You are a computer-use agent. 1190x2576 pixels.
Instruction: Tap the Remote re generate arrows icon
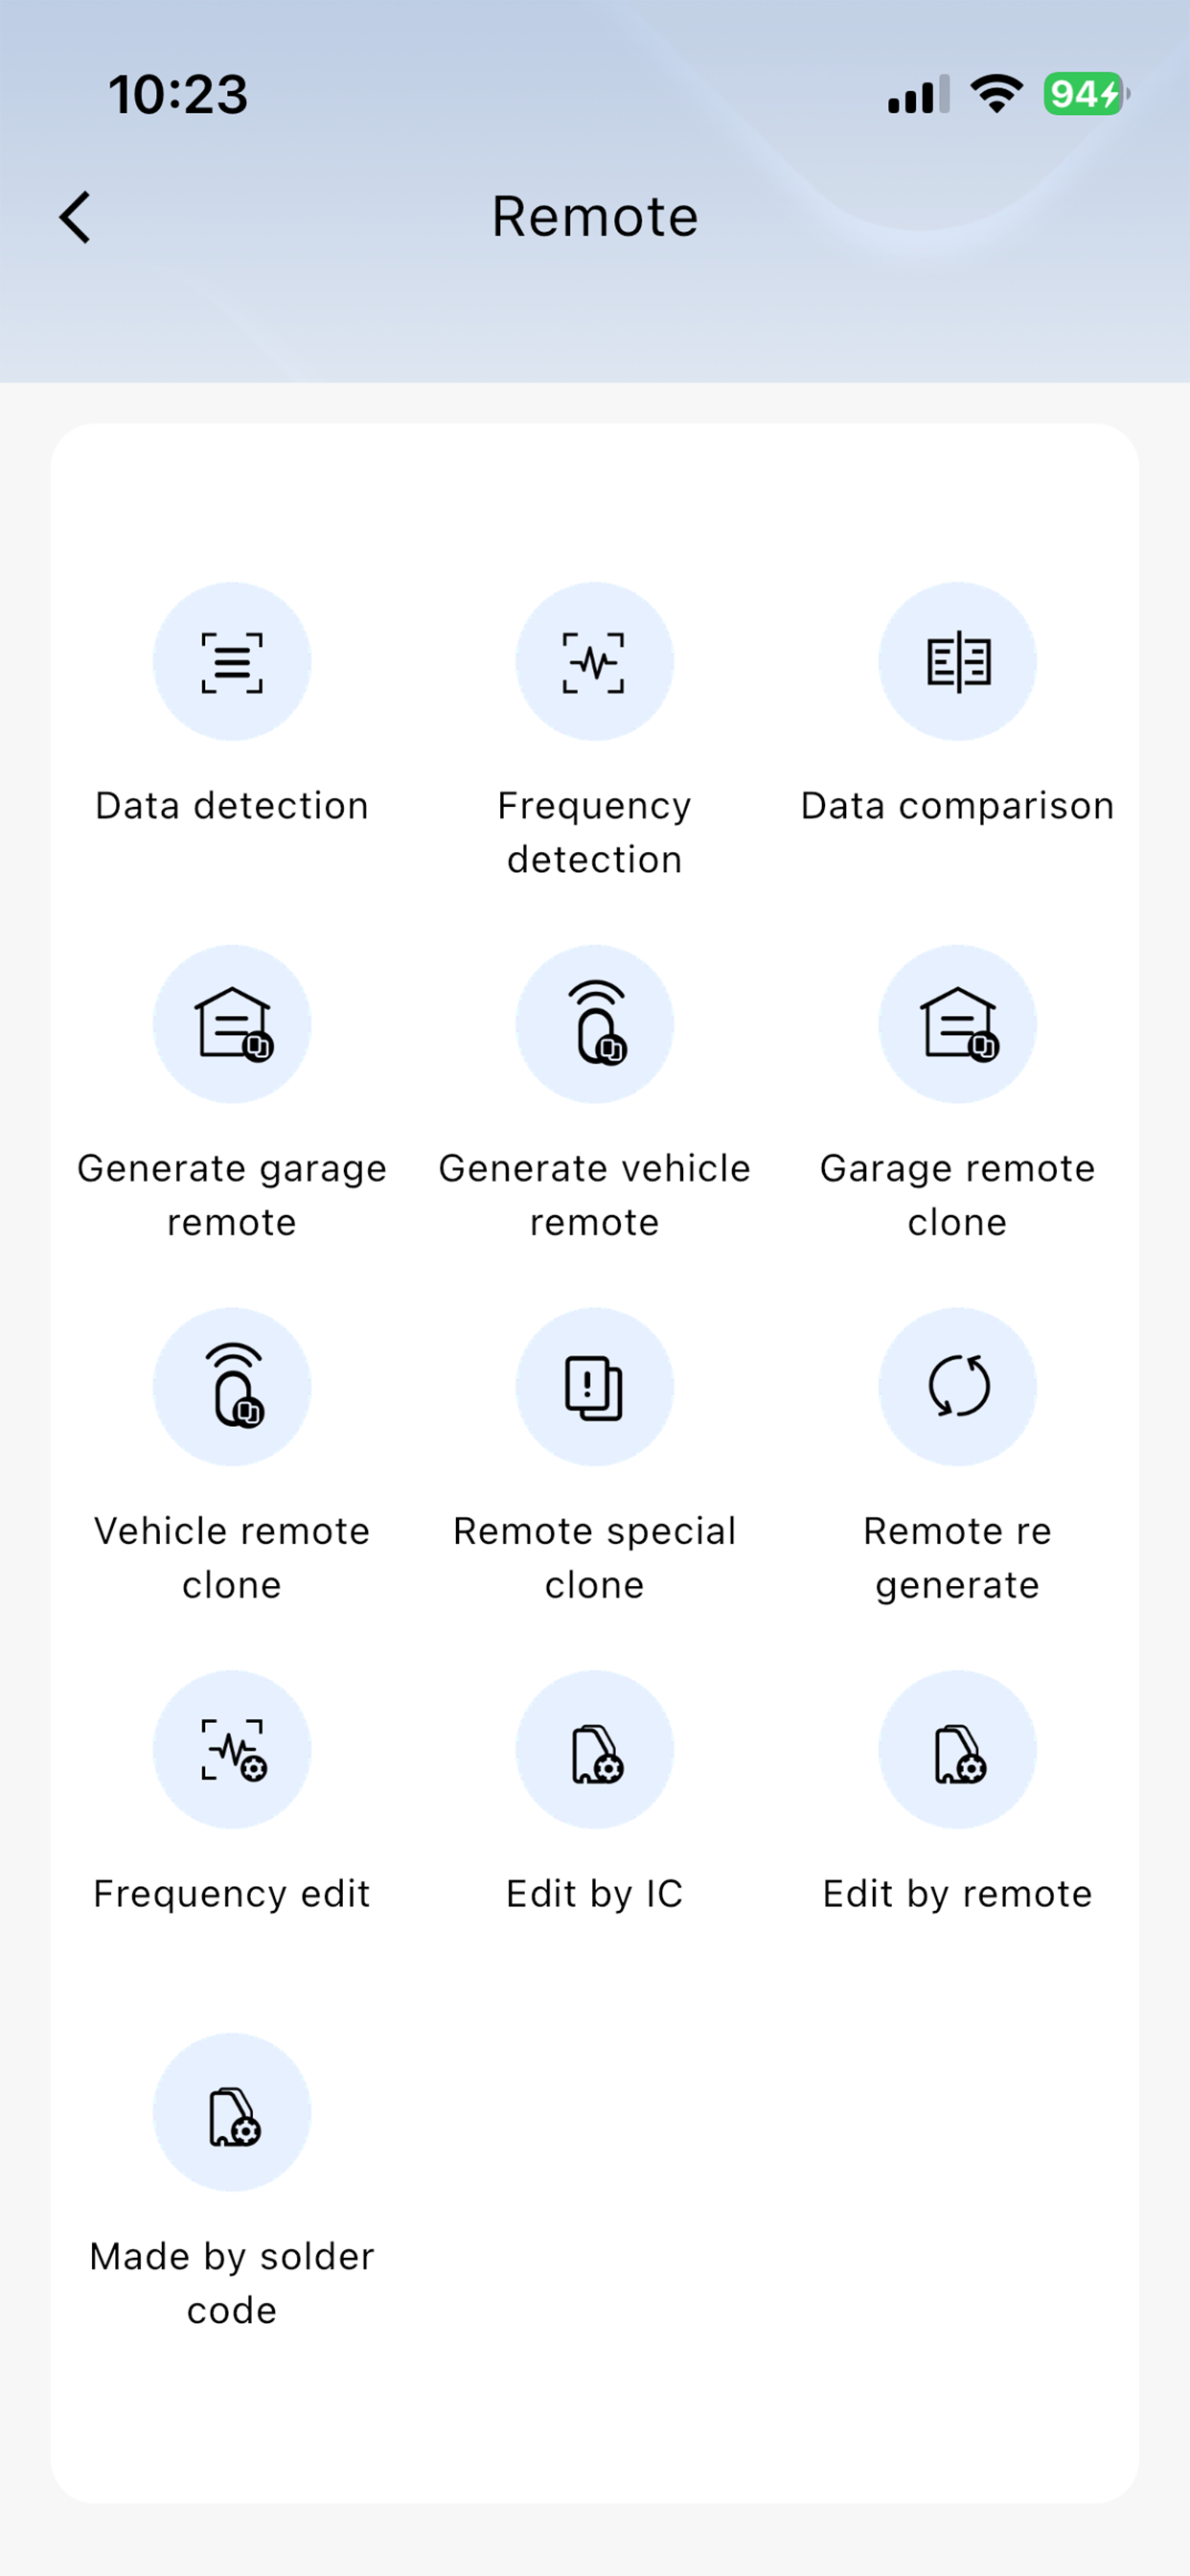[958, 1387]
